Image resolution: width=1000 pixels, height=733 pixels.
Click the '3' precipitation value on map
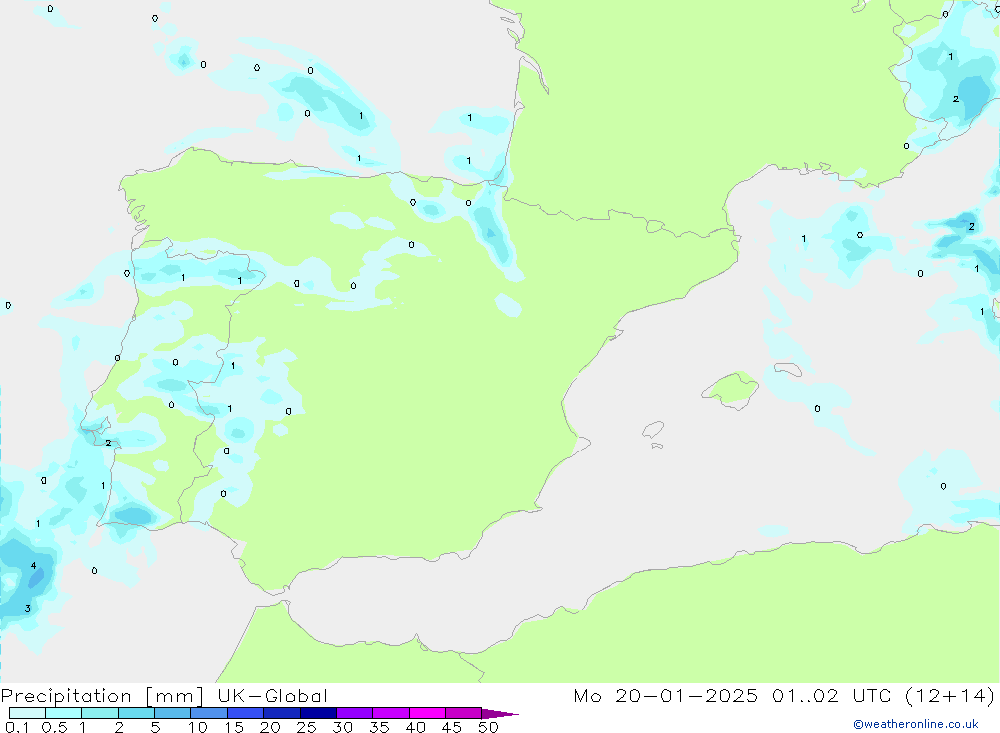[x=27, y=609]
